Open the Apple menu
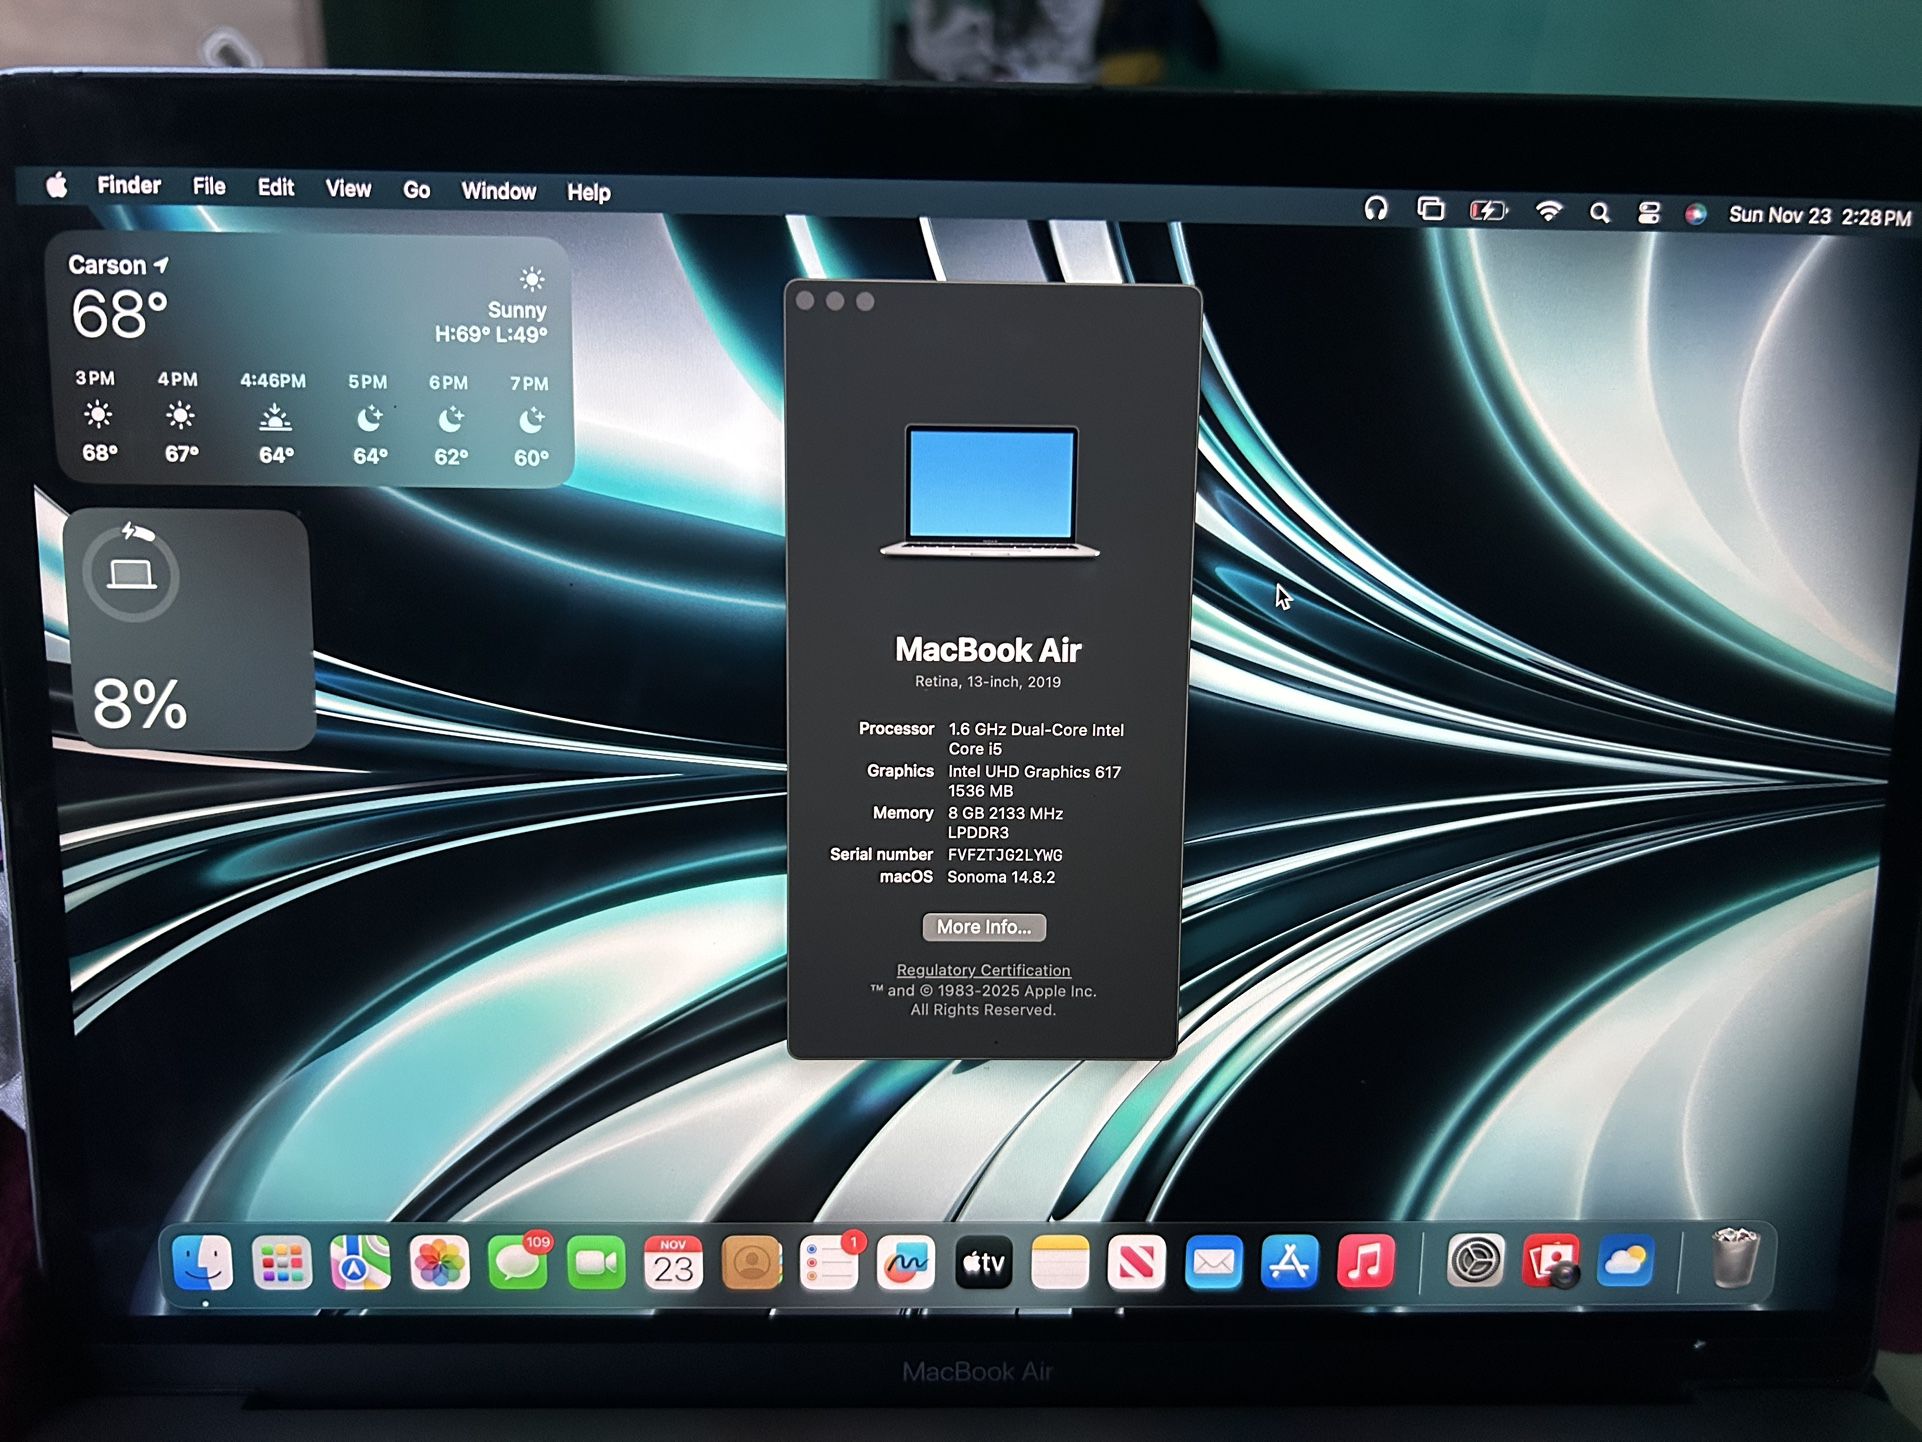 tap(57, 186)
